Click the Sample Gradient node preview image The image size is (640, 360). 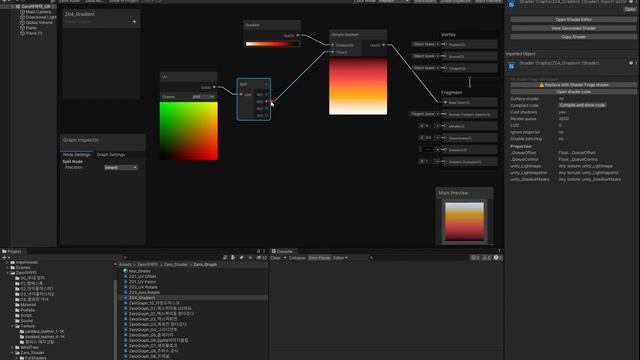coord(358,86)
